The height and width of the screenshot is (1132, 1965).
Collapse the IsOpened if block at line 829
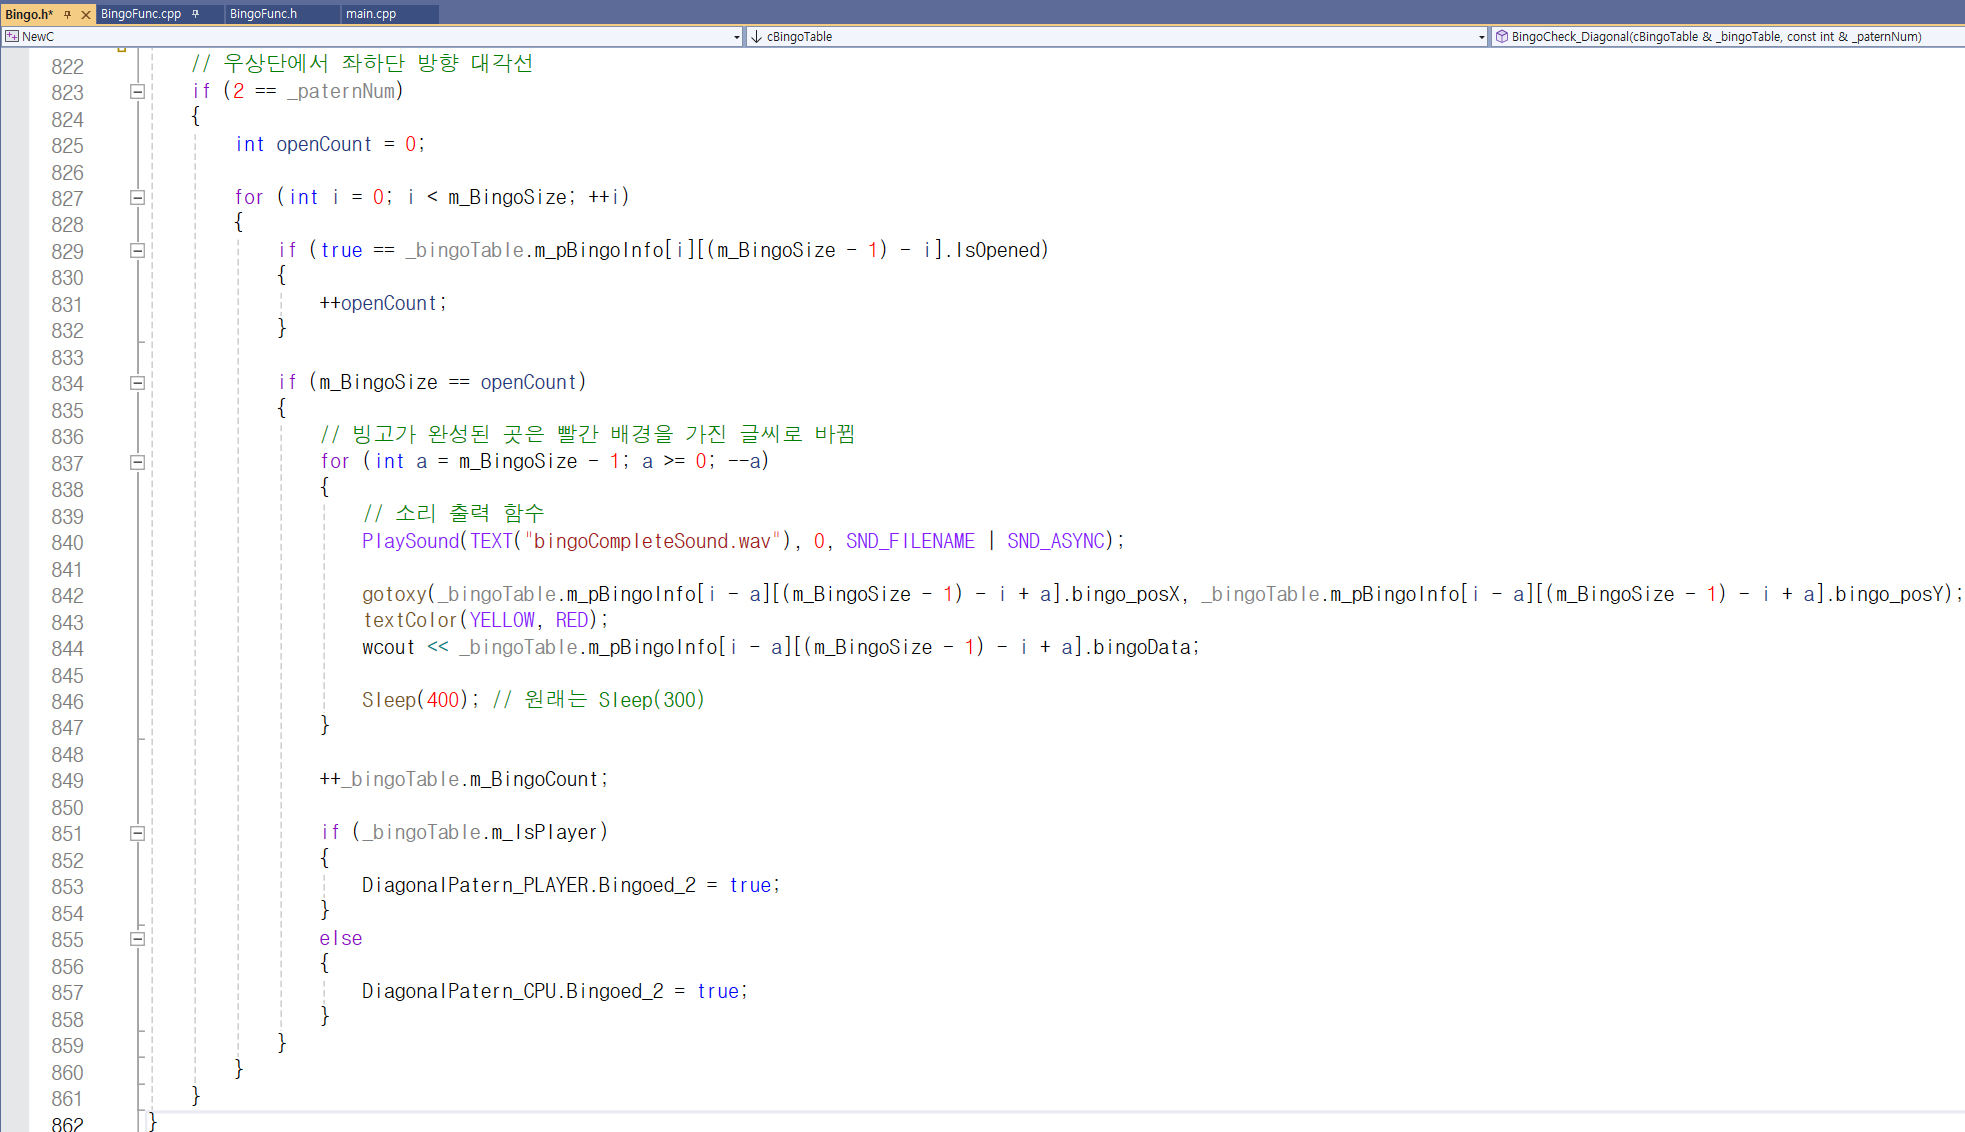click(138, 250)
